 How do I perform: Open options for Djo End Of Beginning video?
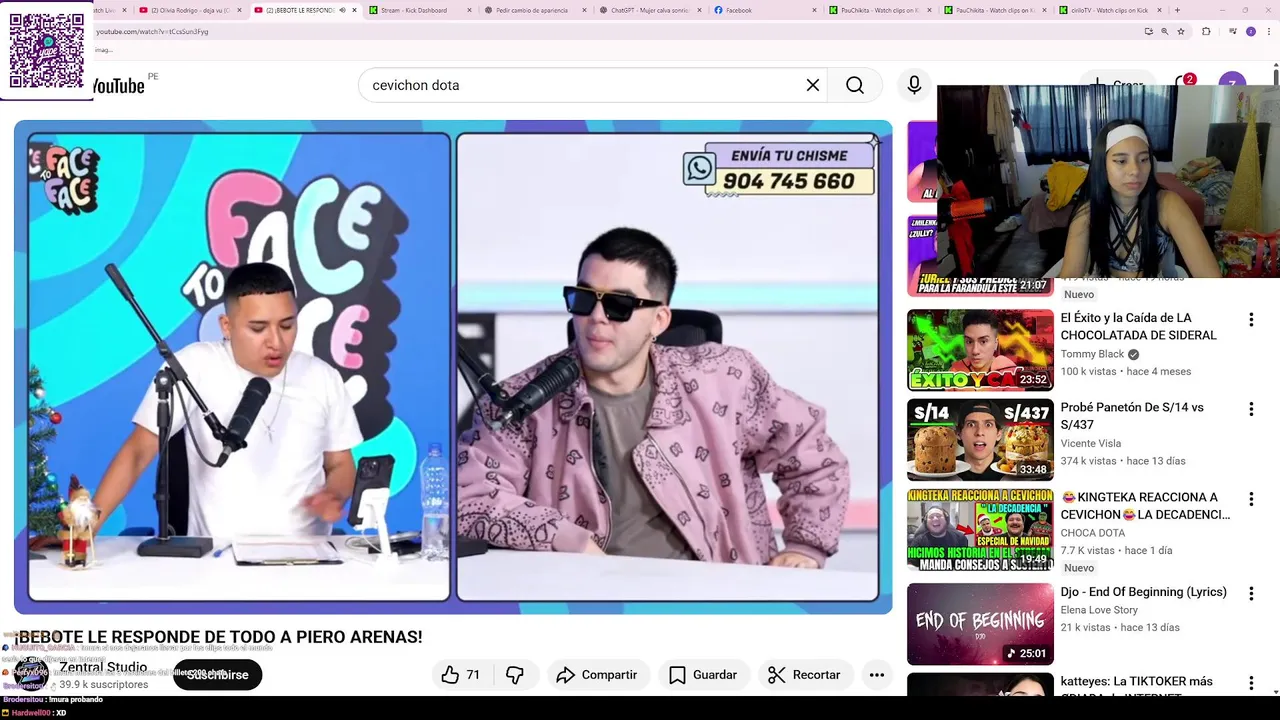point(1251,593)
